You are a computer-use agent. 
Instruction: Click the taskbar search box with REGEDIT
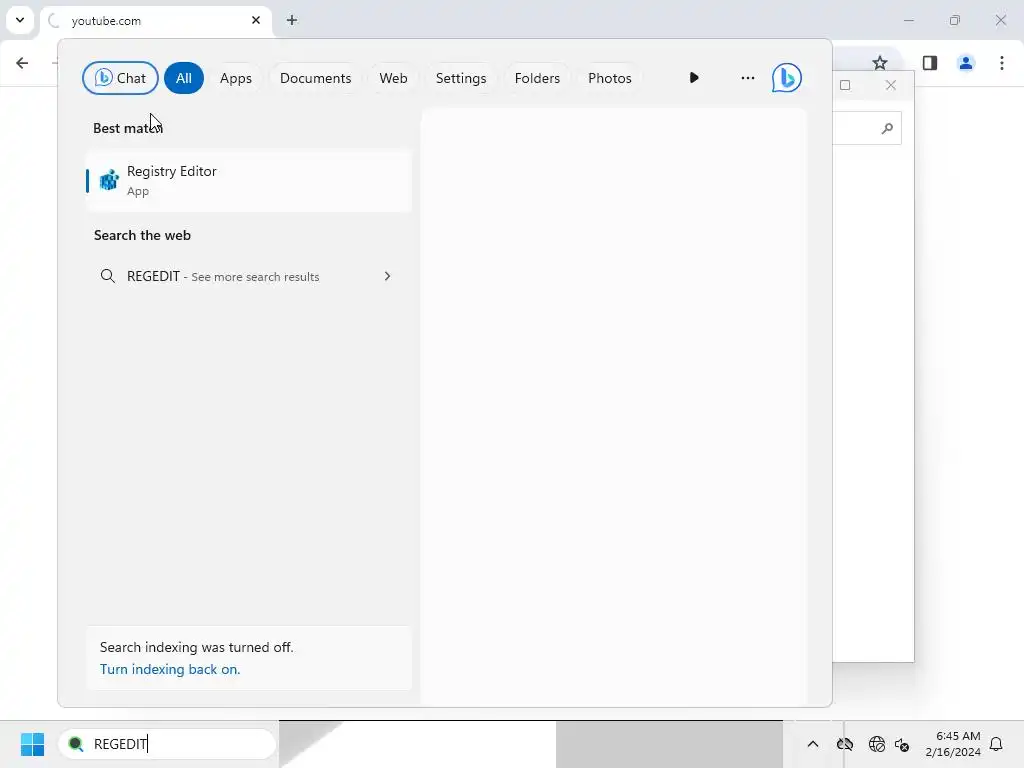point(168,744)
